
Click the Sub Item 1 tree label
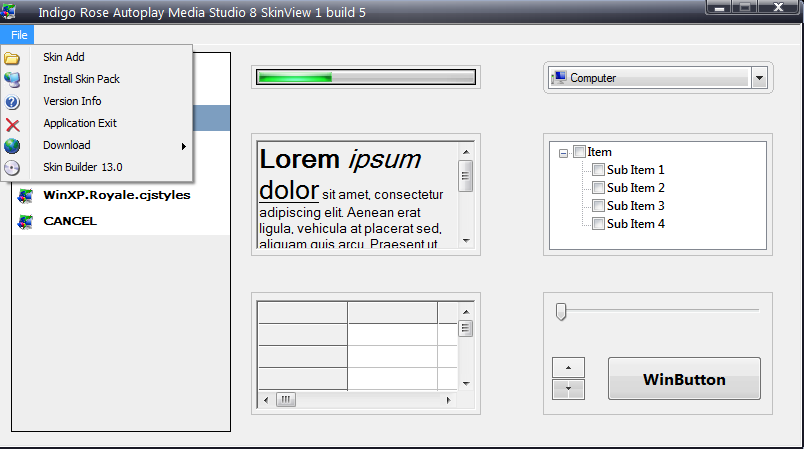(635, 170)
